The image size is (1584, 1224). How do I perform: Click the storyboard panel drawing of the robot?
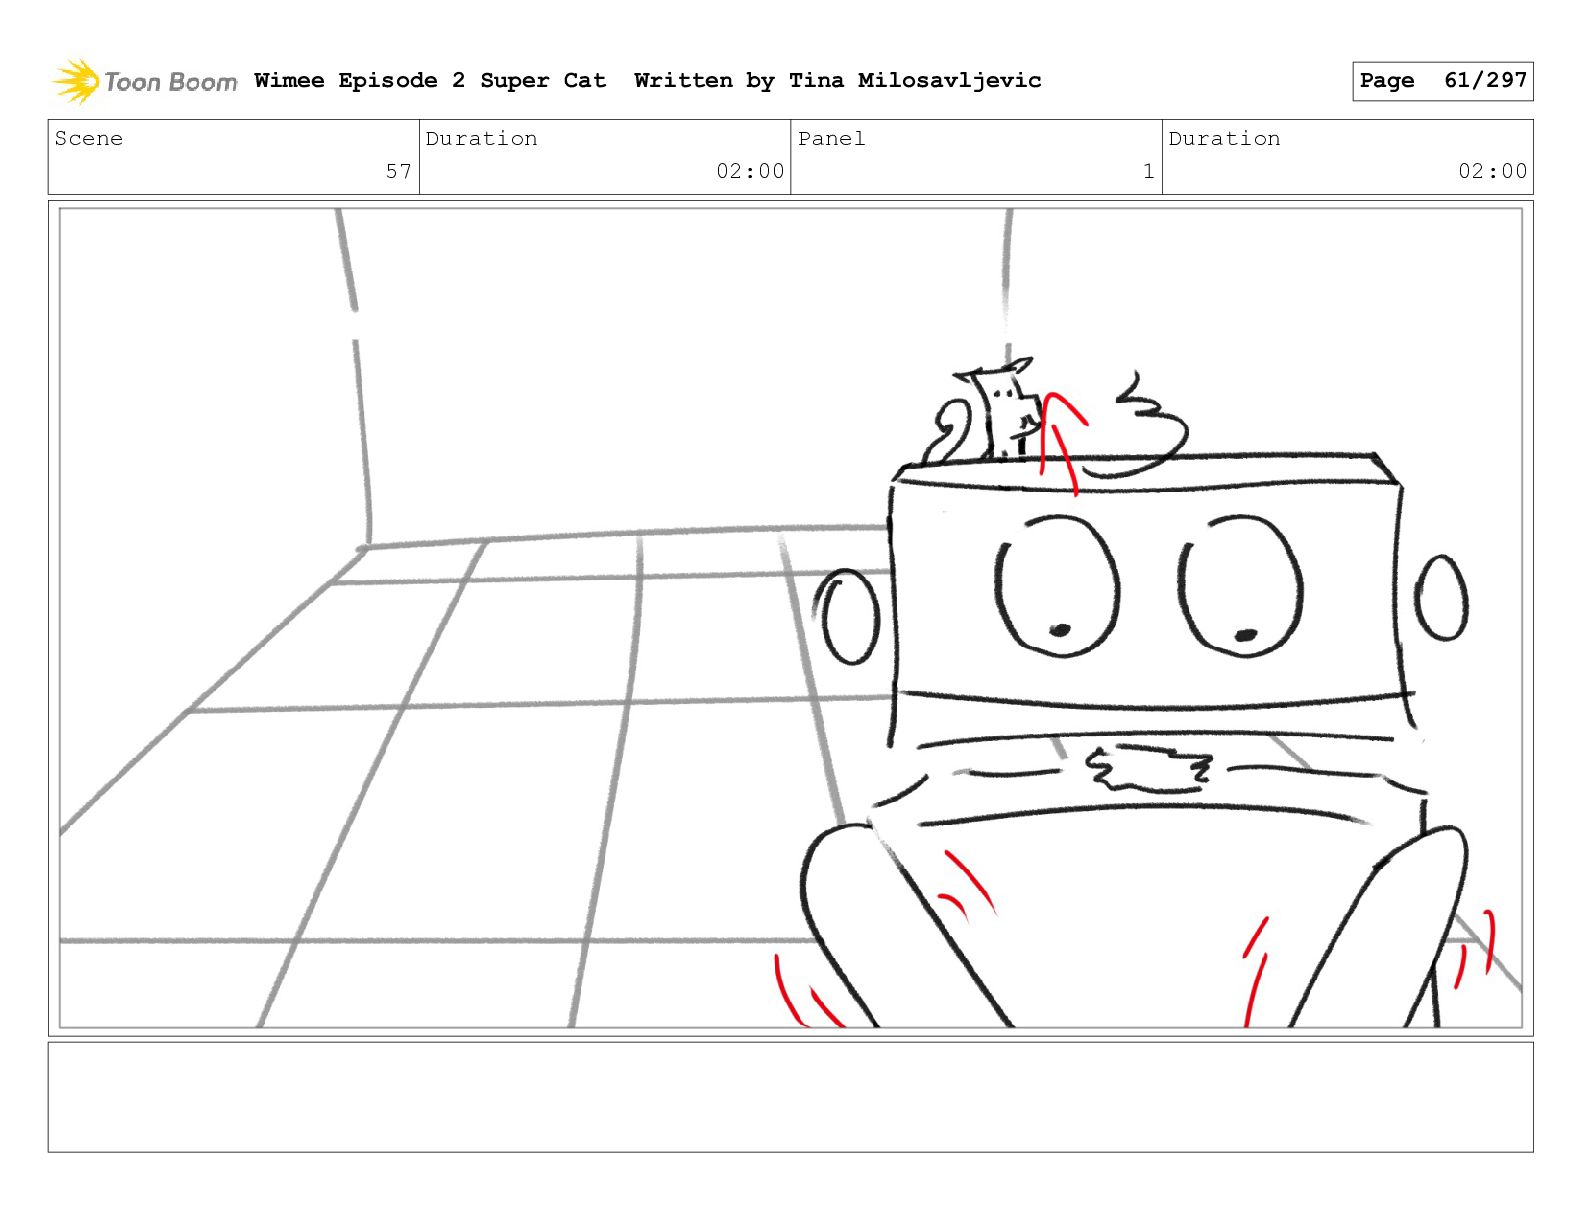point(790,618)
